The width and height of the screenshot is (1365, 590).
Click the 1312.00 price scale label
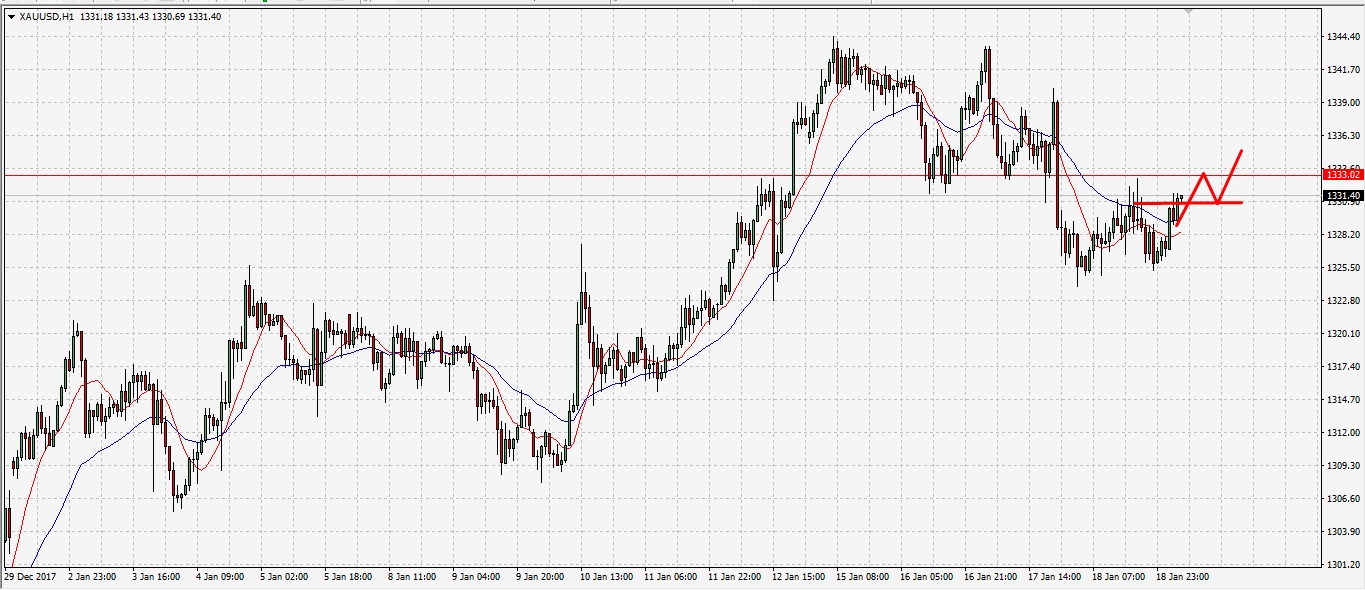tap(1342, 433)
